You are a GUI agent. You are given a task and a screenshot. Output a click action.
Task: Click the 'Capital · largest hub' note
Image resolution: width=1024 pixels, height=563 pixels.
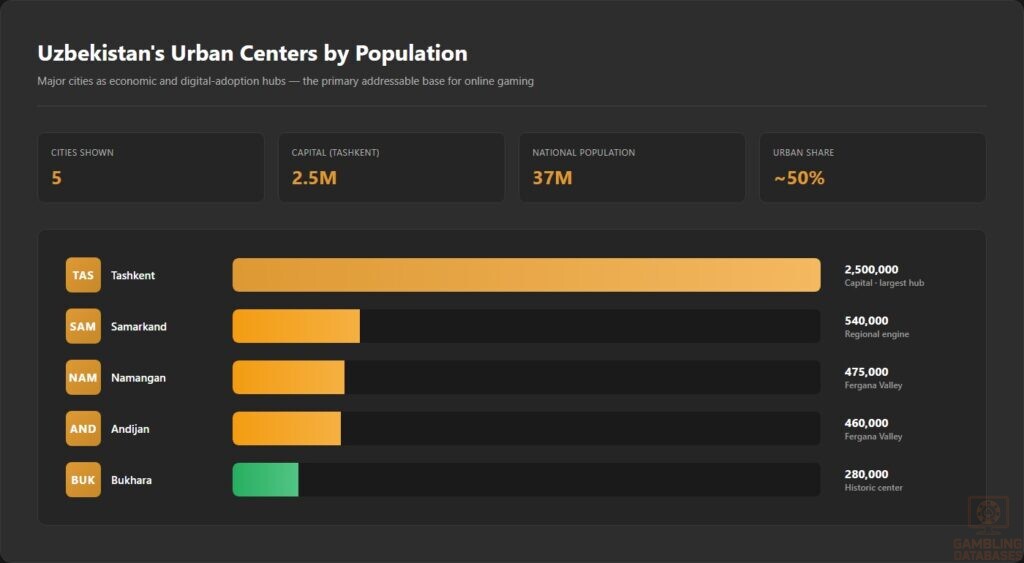coord(884,283)
